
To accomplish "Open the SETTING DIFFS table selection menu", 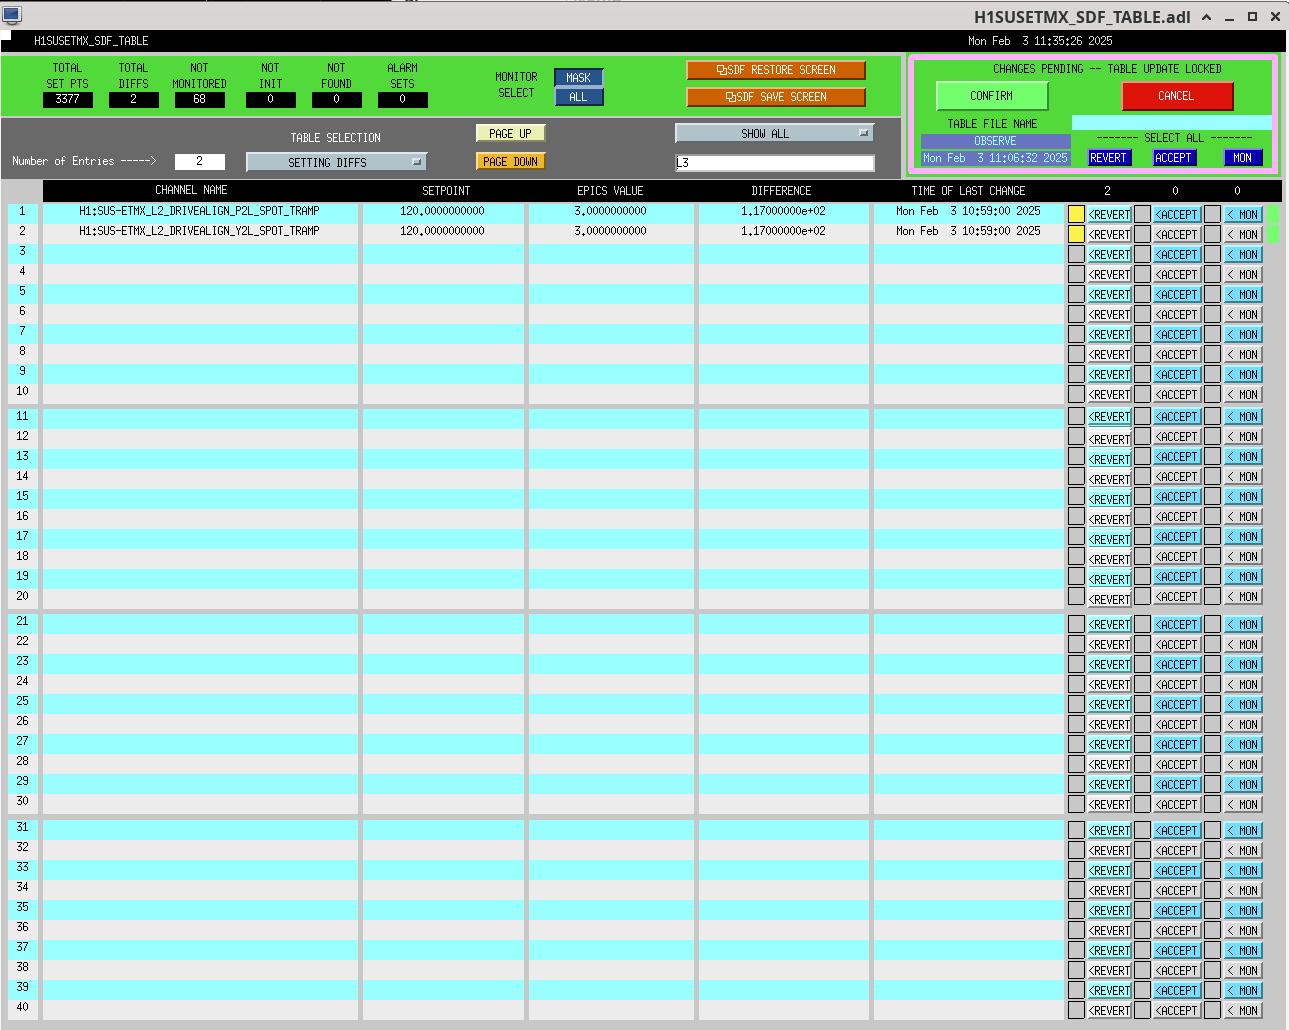I will click(337, 162).
